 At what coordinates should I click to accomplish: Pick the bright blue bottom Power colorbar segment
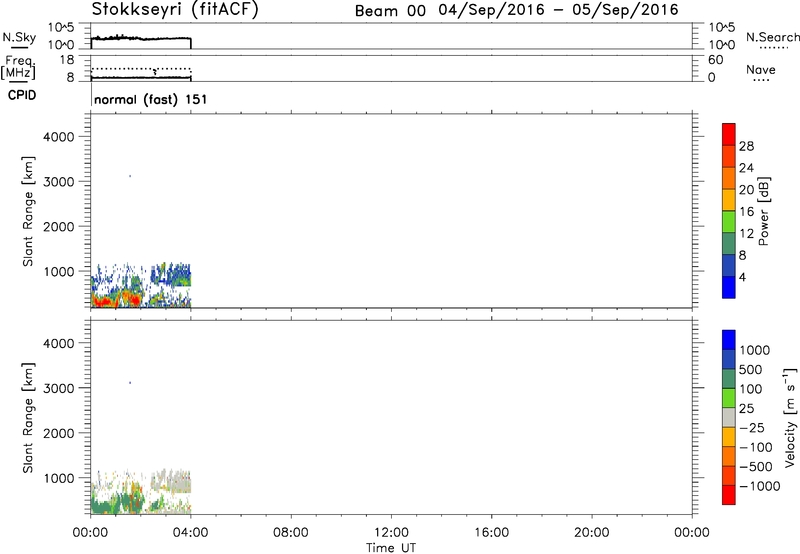(729, 287)
